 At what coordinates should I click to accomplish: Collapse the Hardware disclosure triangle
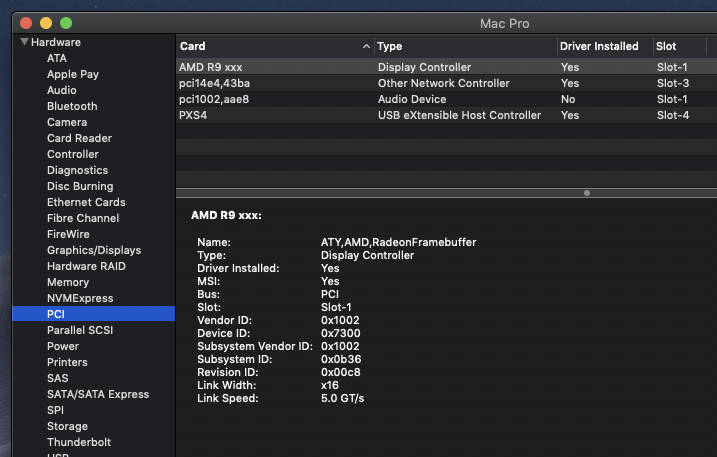(24, 42)
